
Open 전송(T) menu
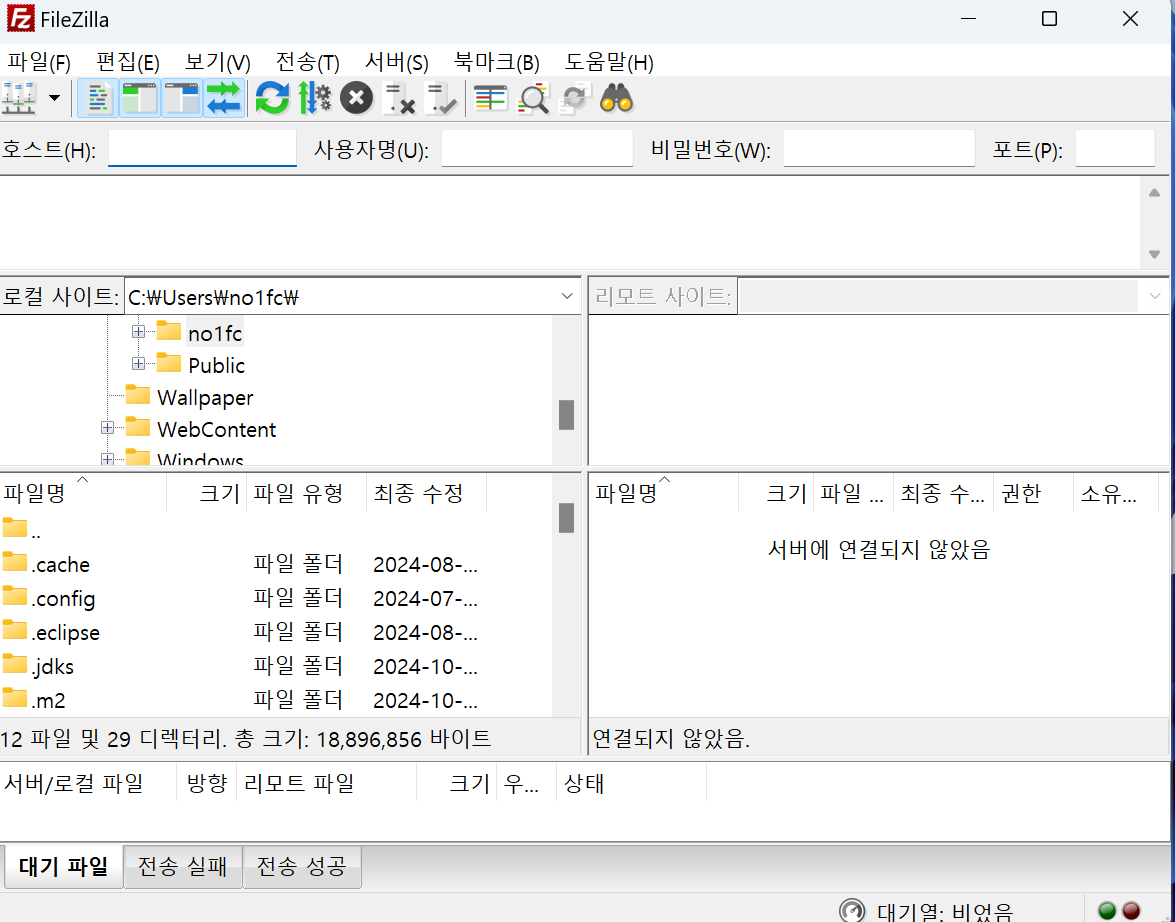(x=307, y=62)
